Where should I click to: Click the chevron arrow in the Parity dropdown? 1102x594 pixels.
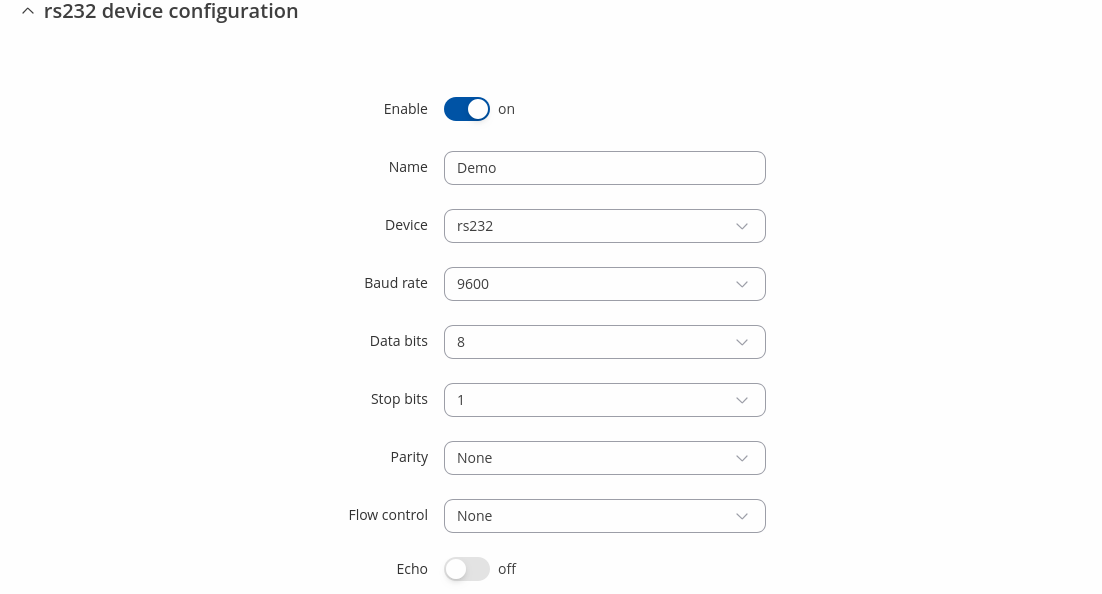coord(742,458)
